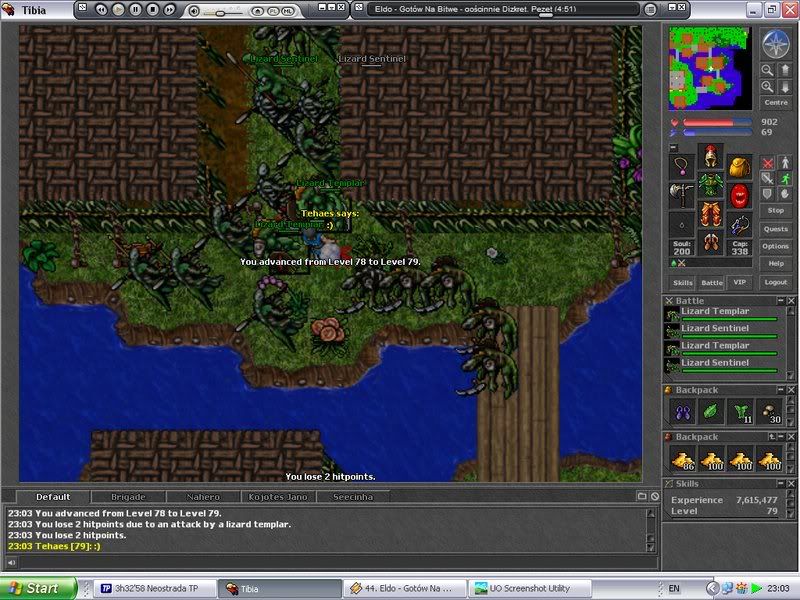Click the ignore/close channel icon
Image resolution: width=800 pixels, height=600 pixels.
[x=655, y=496]
